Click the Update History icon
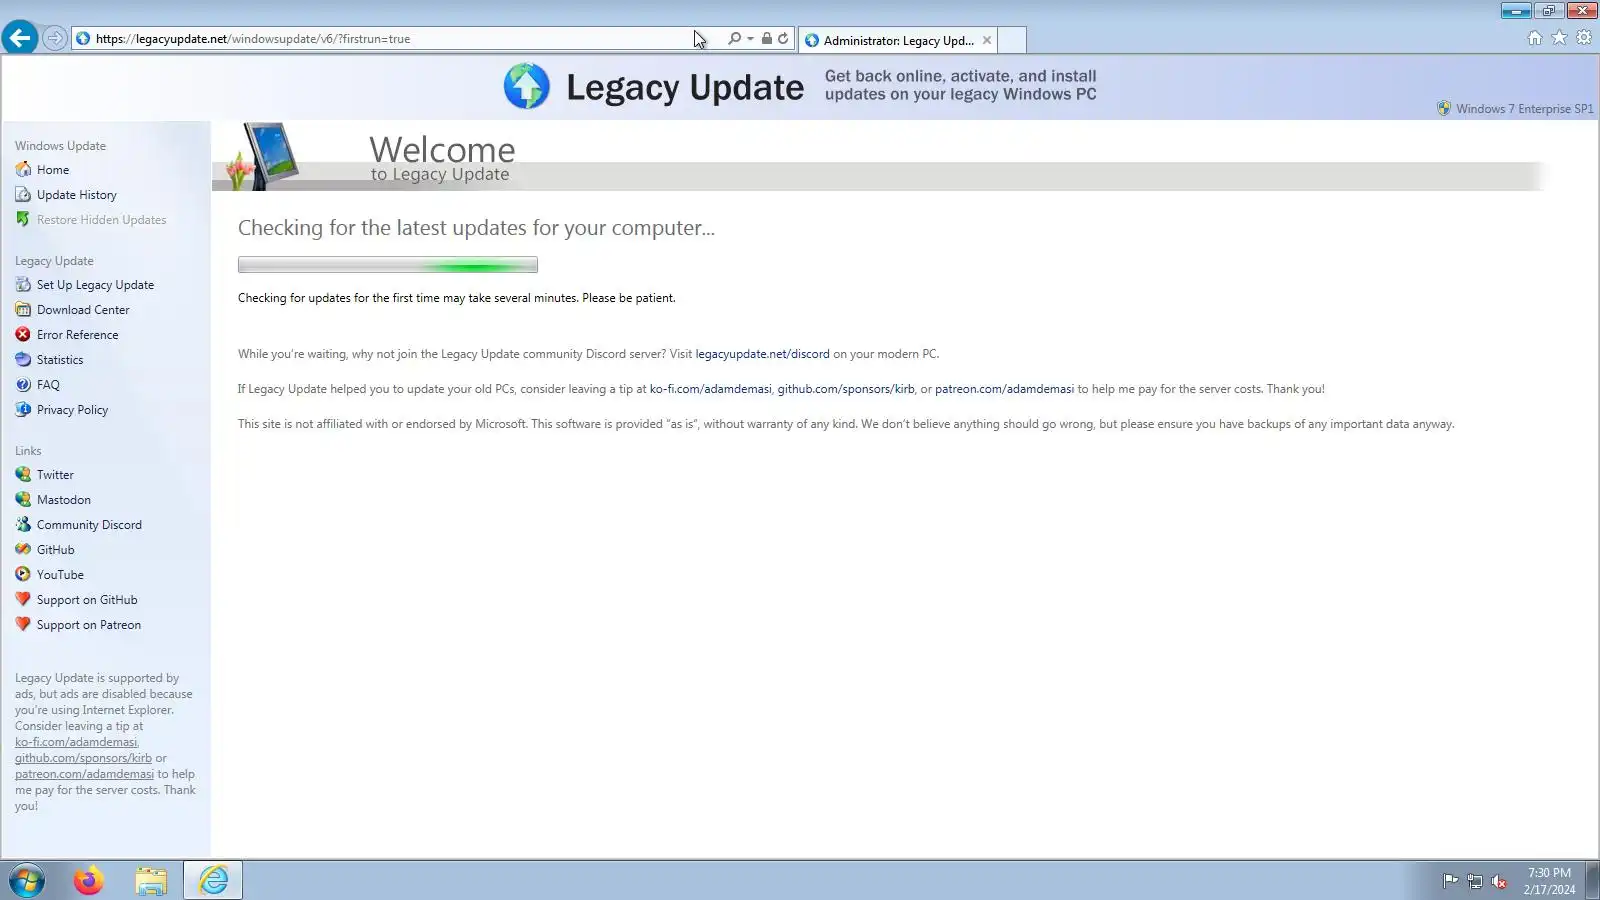 [x=23, y=194]
